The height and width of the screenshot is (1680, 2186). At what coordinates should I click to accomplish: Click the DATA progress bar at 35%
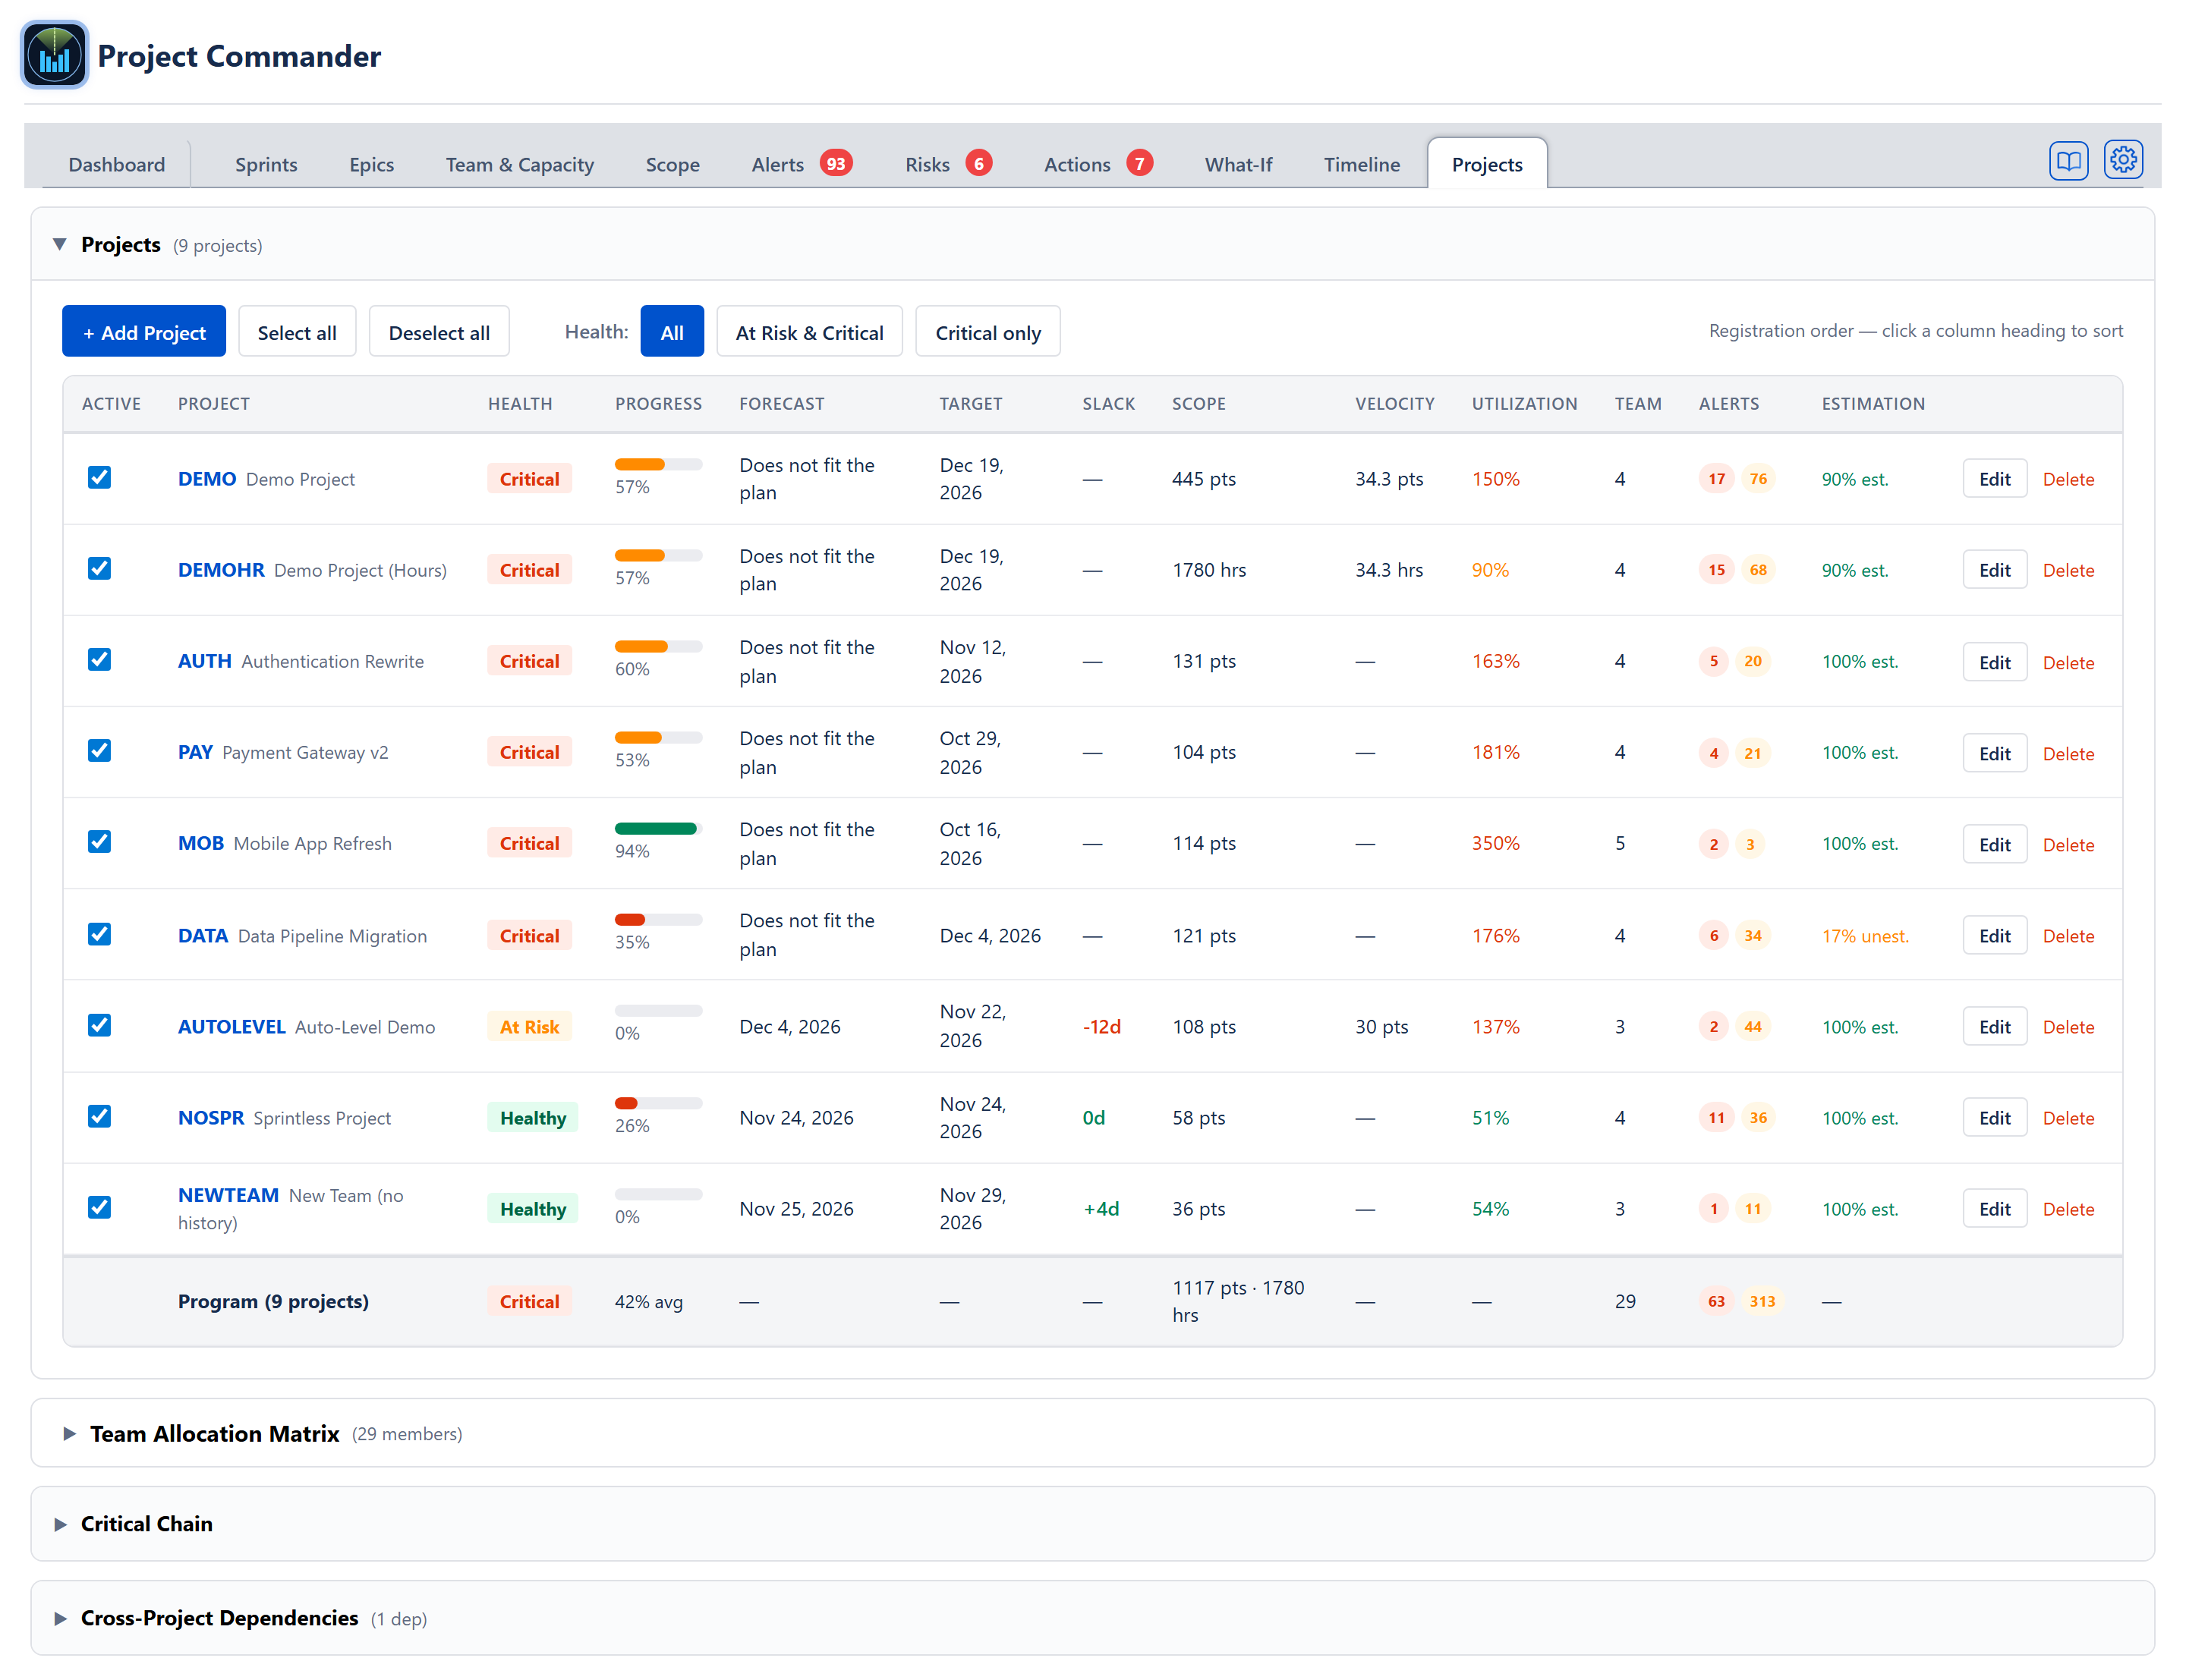click(658, 920)
